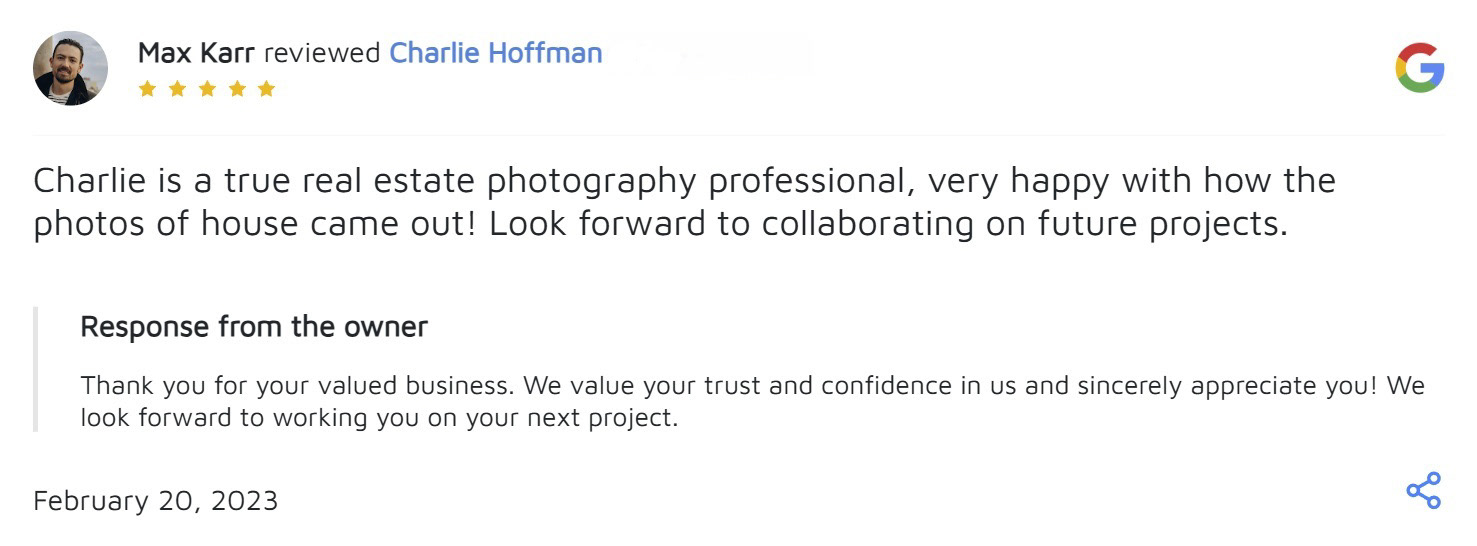
Task: Click the Google logo icon
Action: coord(1419,68)
